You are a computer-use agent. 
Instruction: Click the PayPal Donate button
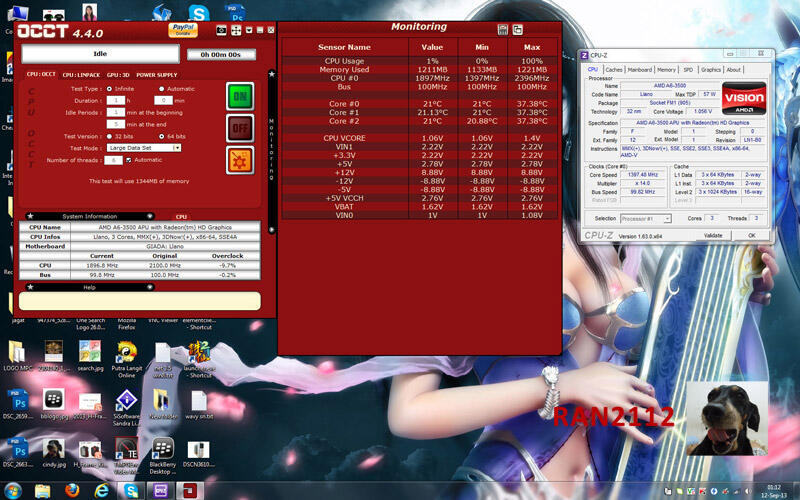183,30
